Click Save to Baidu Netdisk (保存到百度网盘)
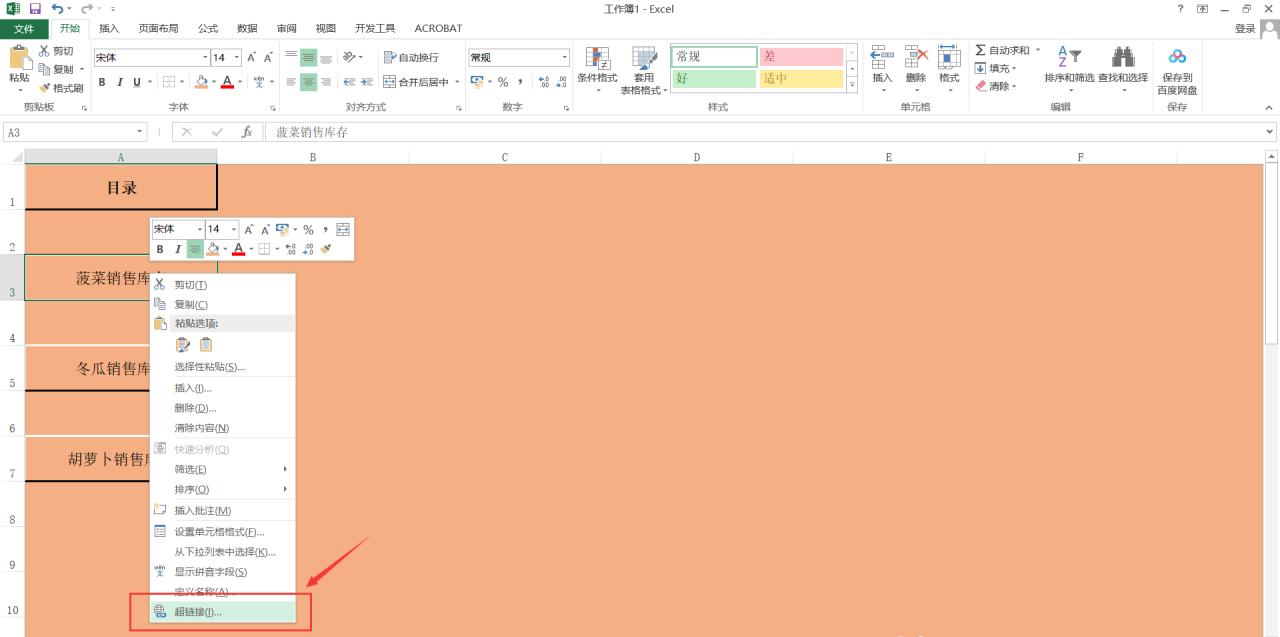 1177,70
